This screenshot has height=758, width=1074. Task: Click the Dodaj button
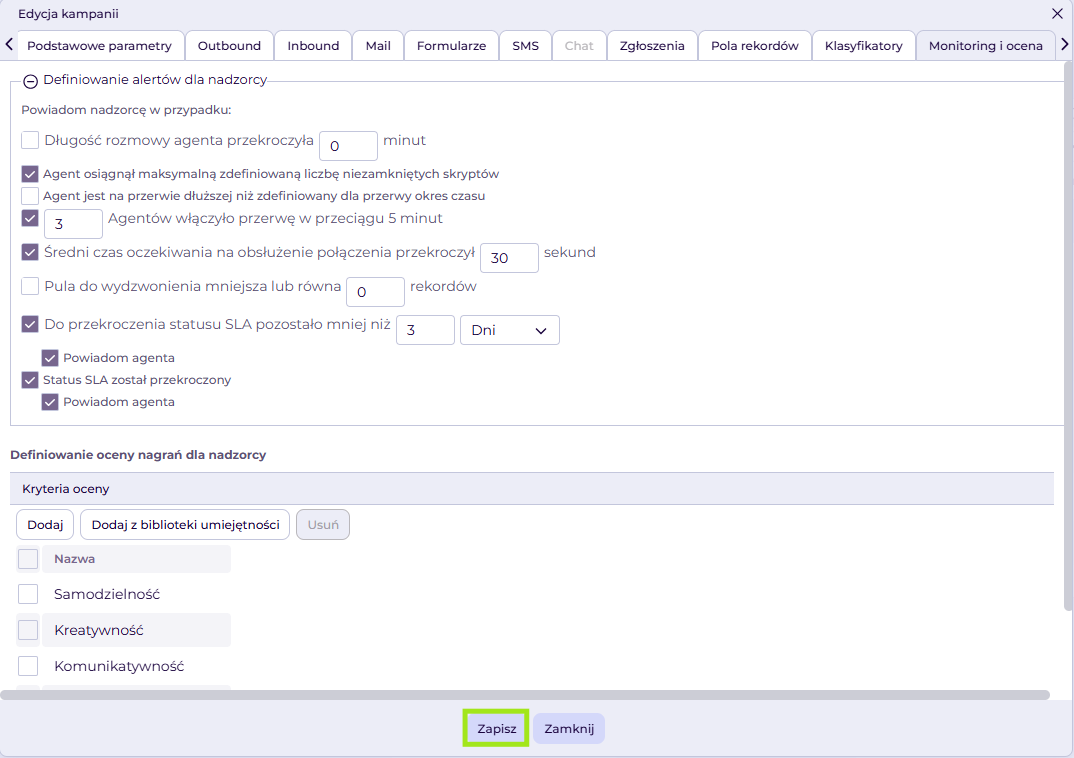coord(45,525)
